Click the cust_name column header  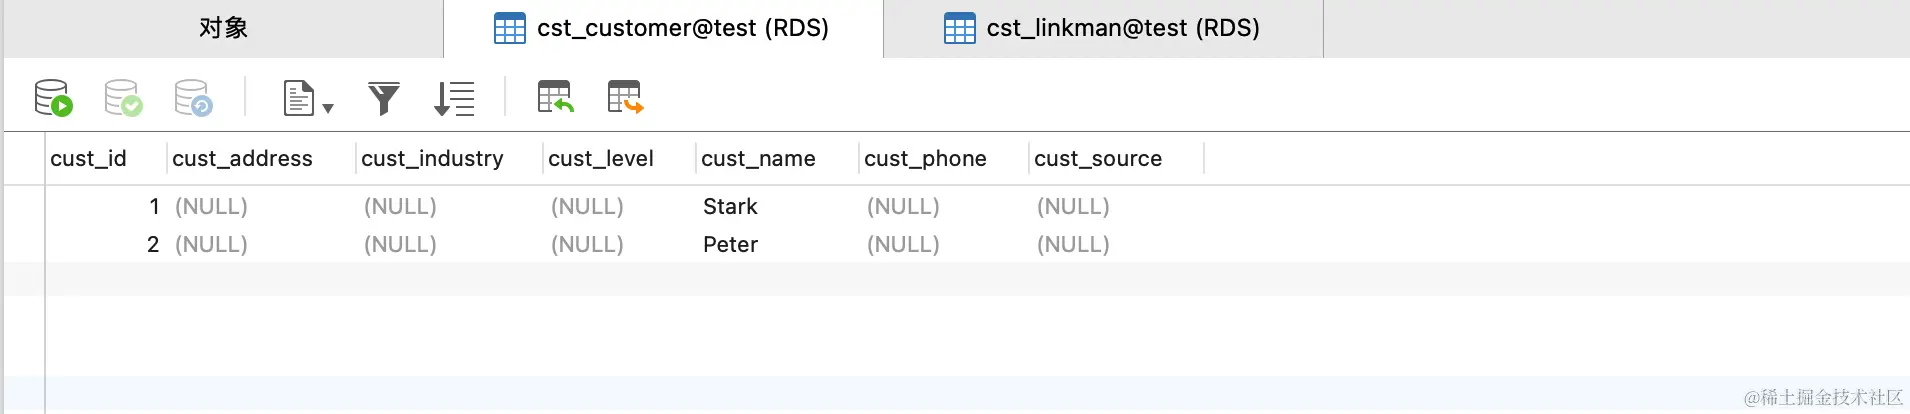pyautogui.click(x=758, y=159)
